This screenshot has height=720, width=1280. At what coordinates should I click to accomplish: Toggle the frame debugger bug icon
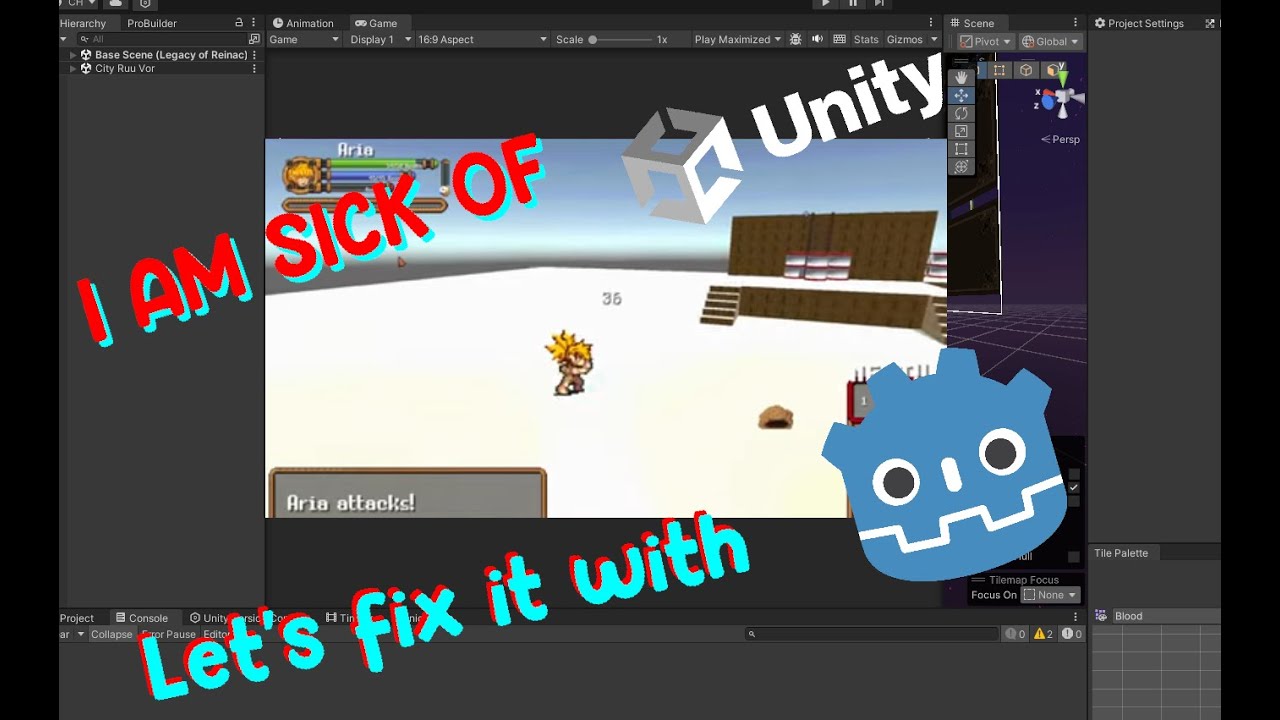[x=796, y=39]
